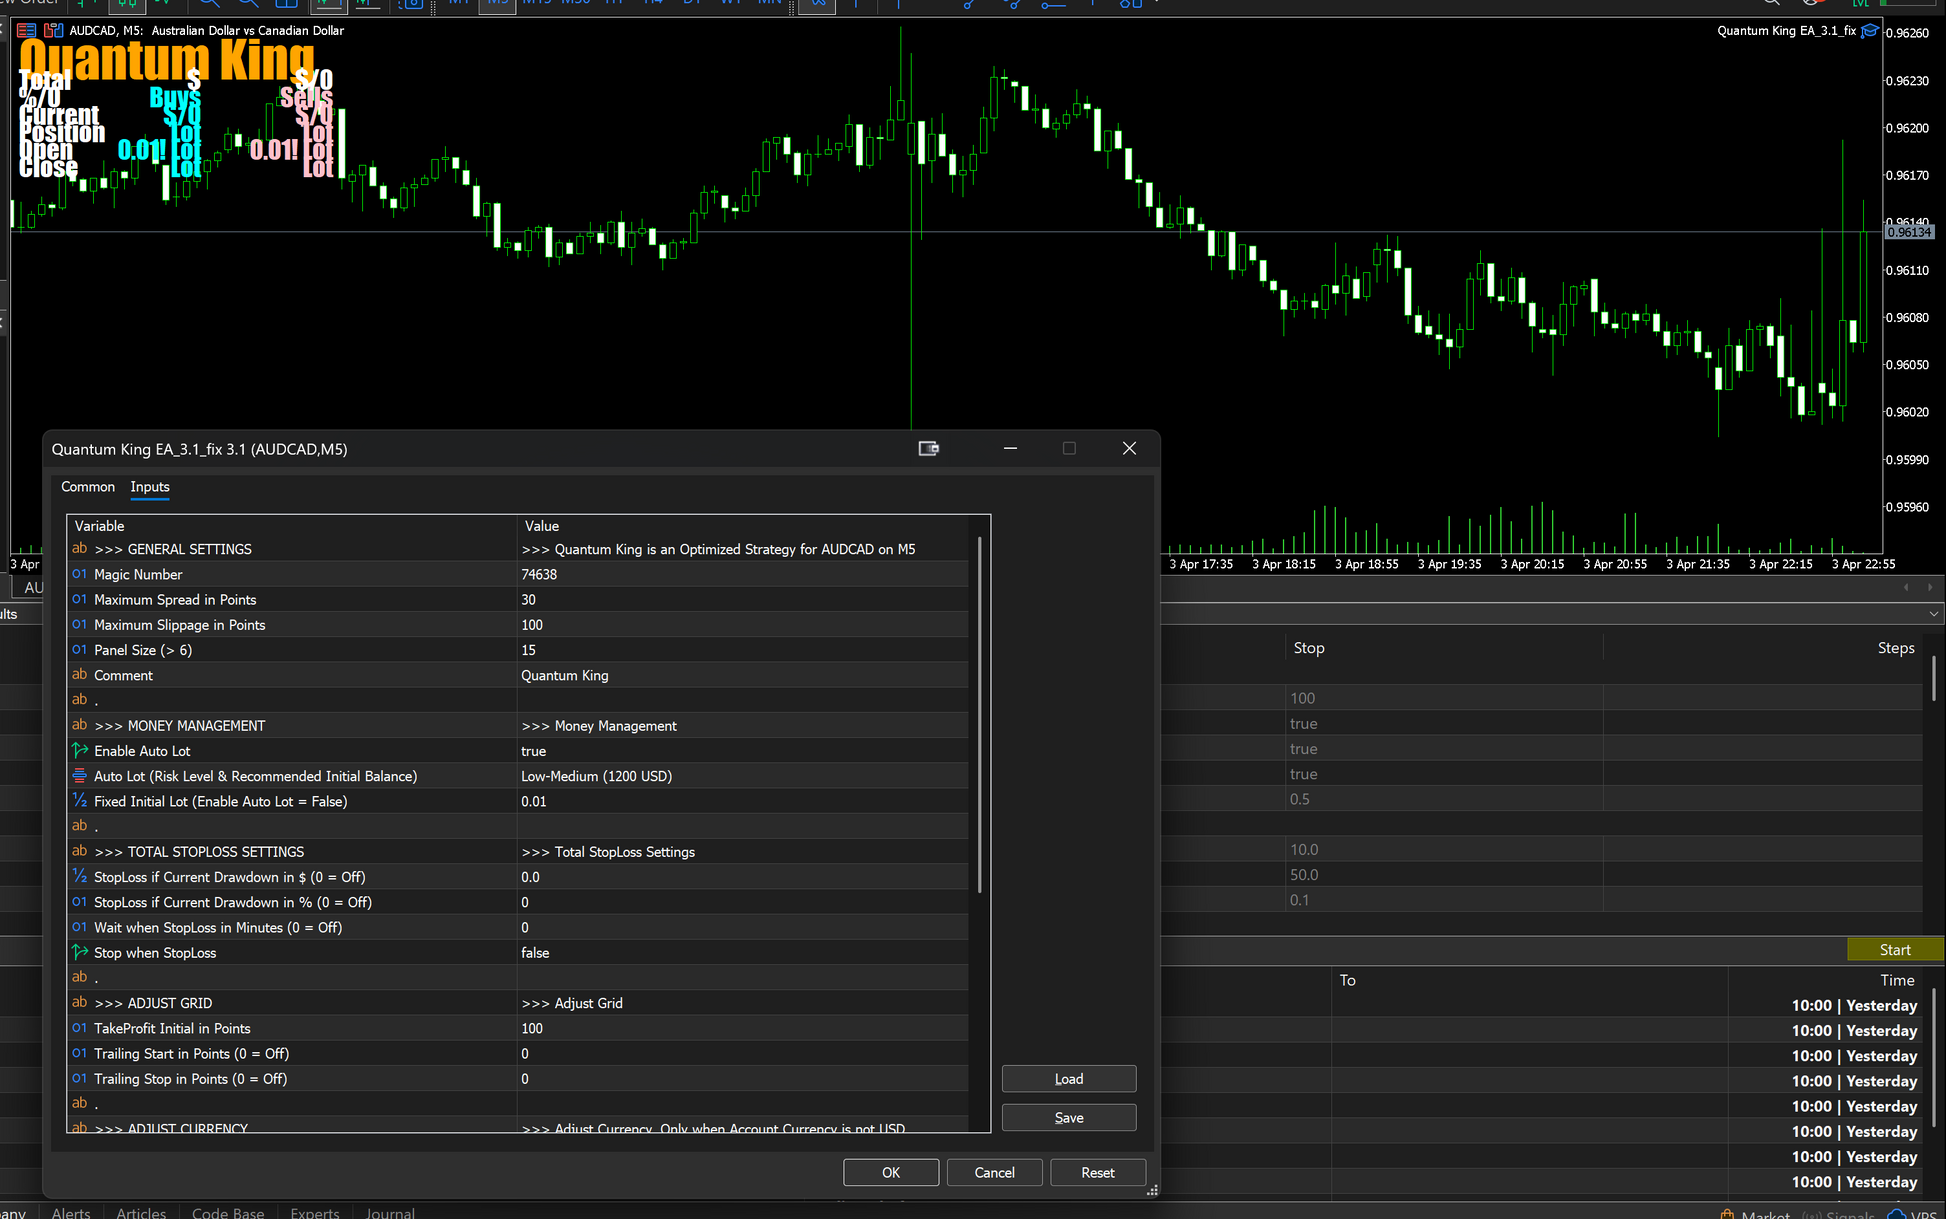Click the right chart-tab scroll arrow below chart
Viewport: 1946px width, 1219px height.
[x=1930, y=588]
